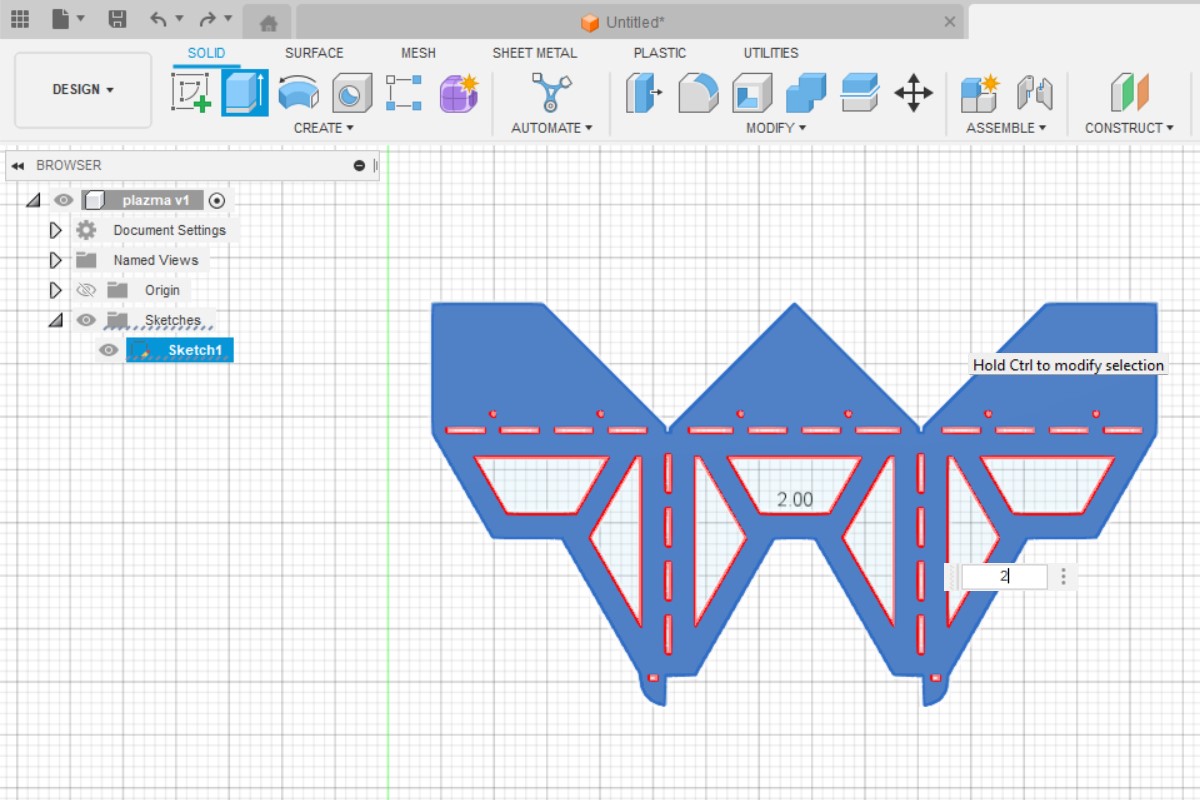Open the data panel grid icon
Viewport: 1200px width, 800px height.
(20, 19)
